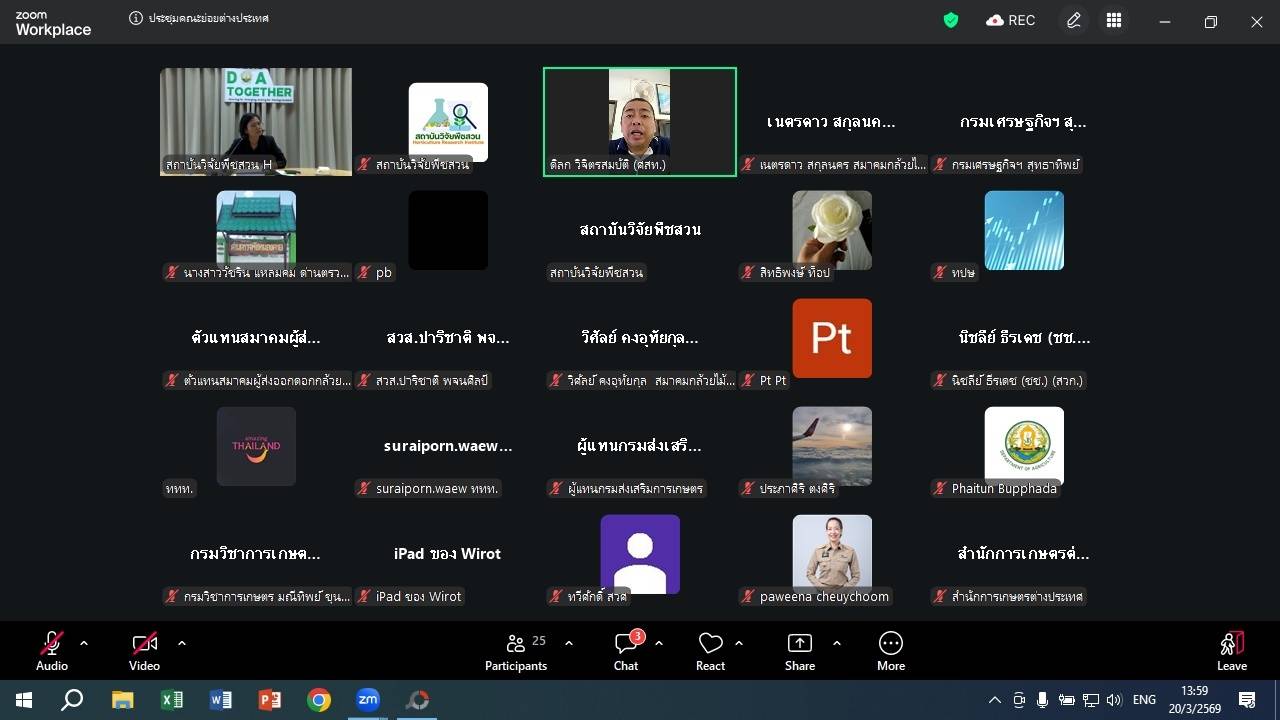Screen dimensions: 1280x720
Task: Open the Participants panel
Action: click(516, 651)
